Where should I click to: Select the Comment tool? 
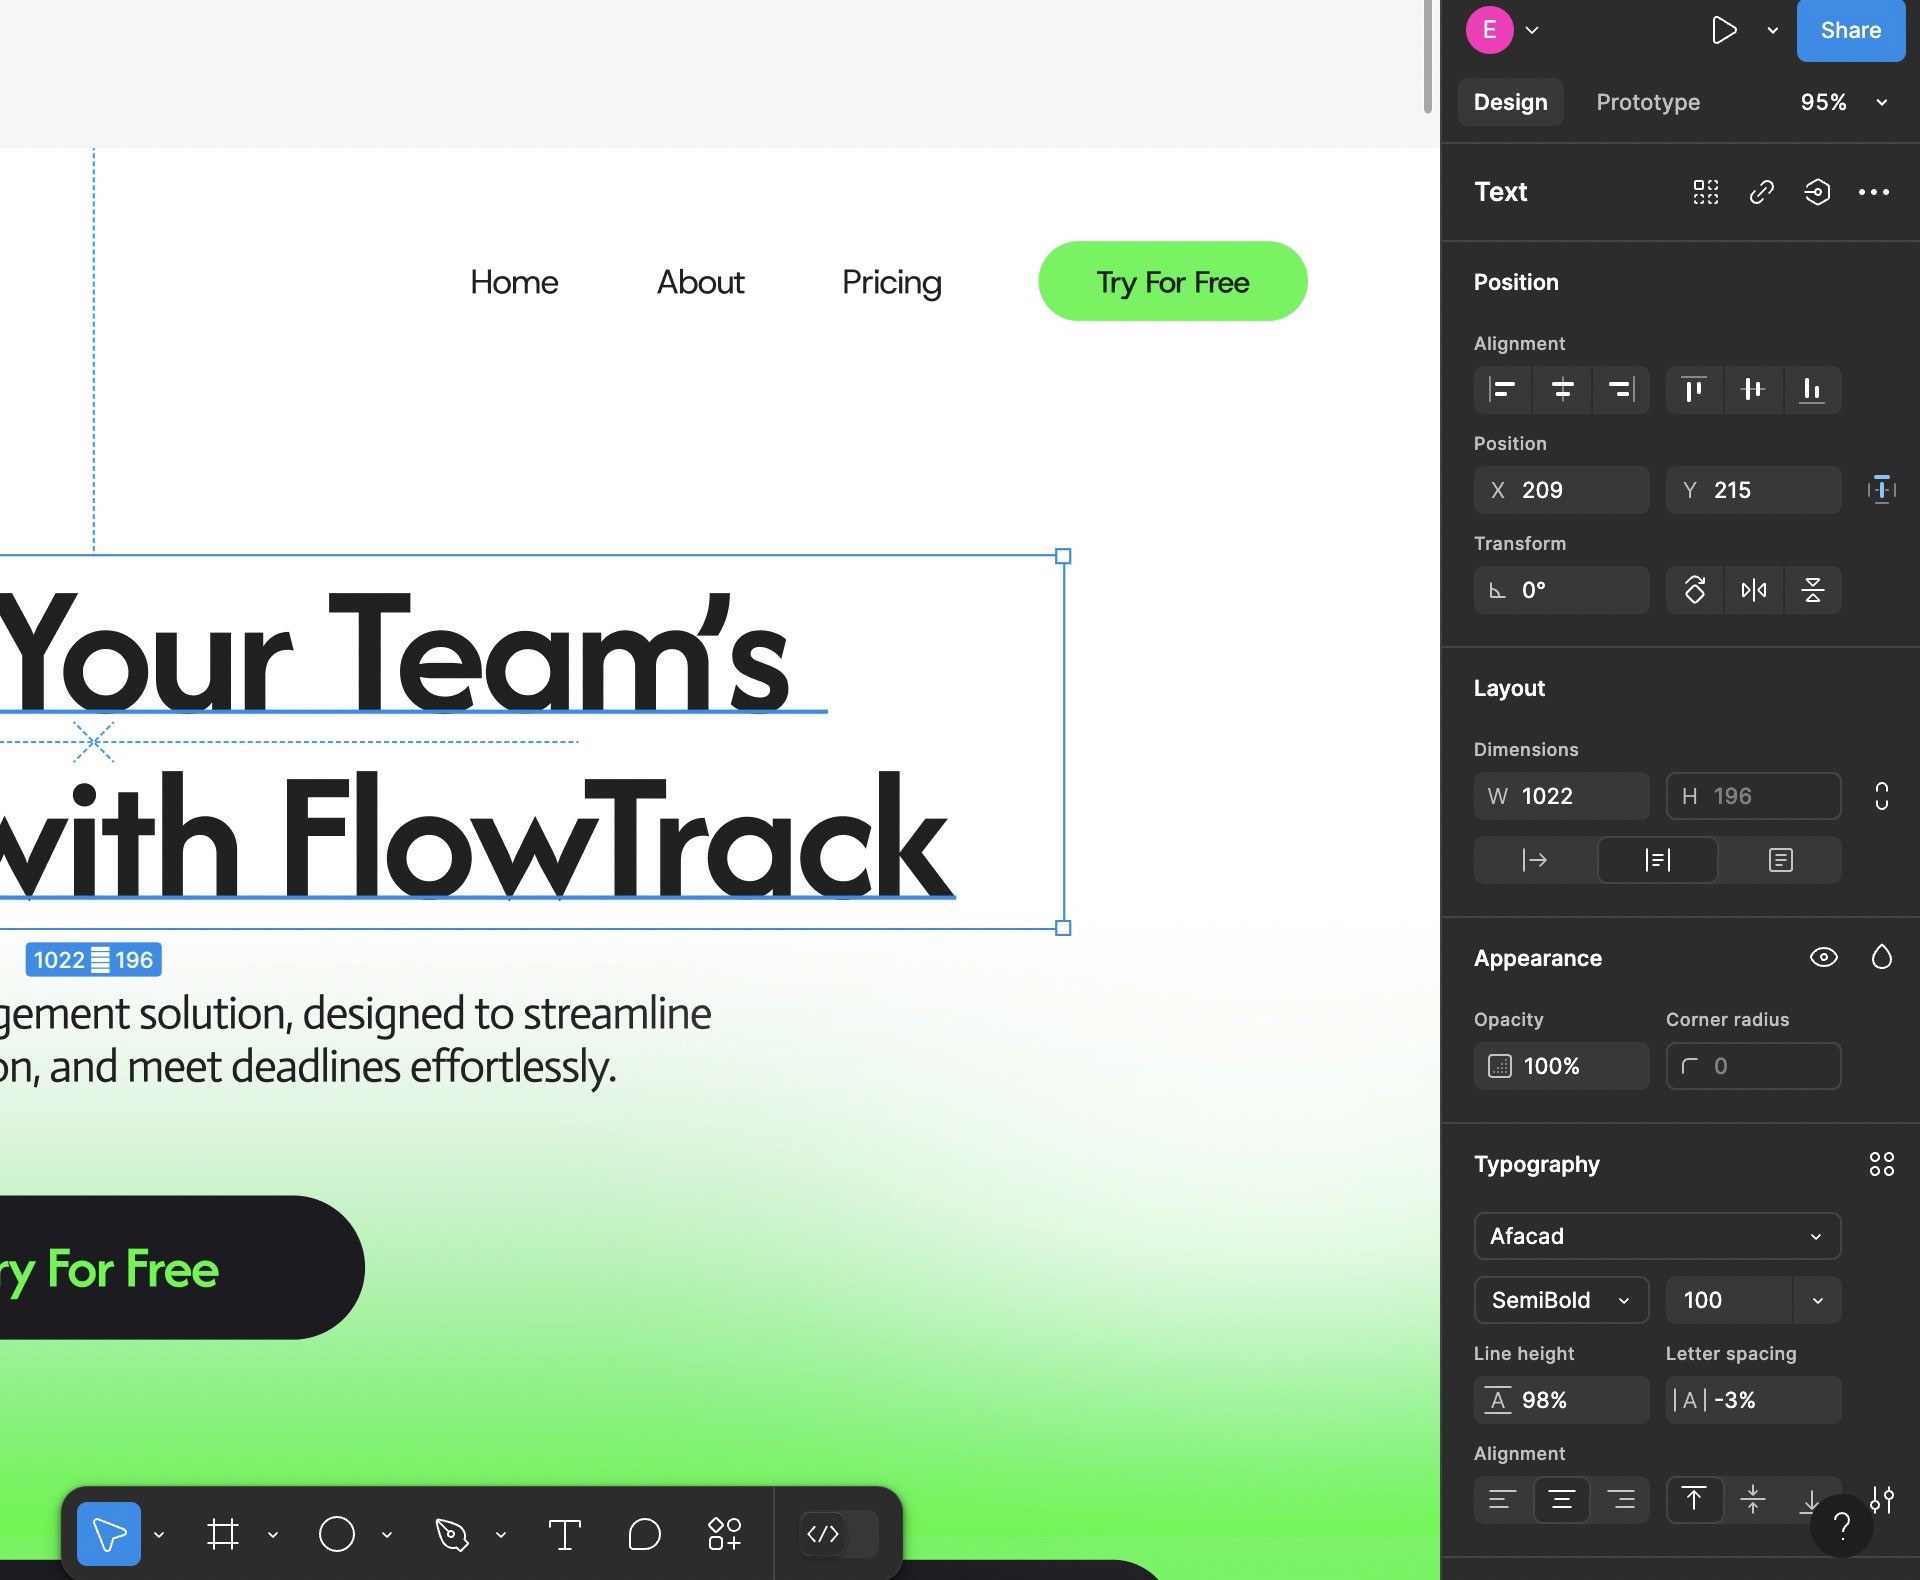pos(644,1534)
